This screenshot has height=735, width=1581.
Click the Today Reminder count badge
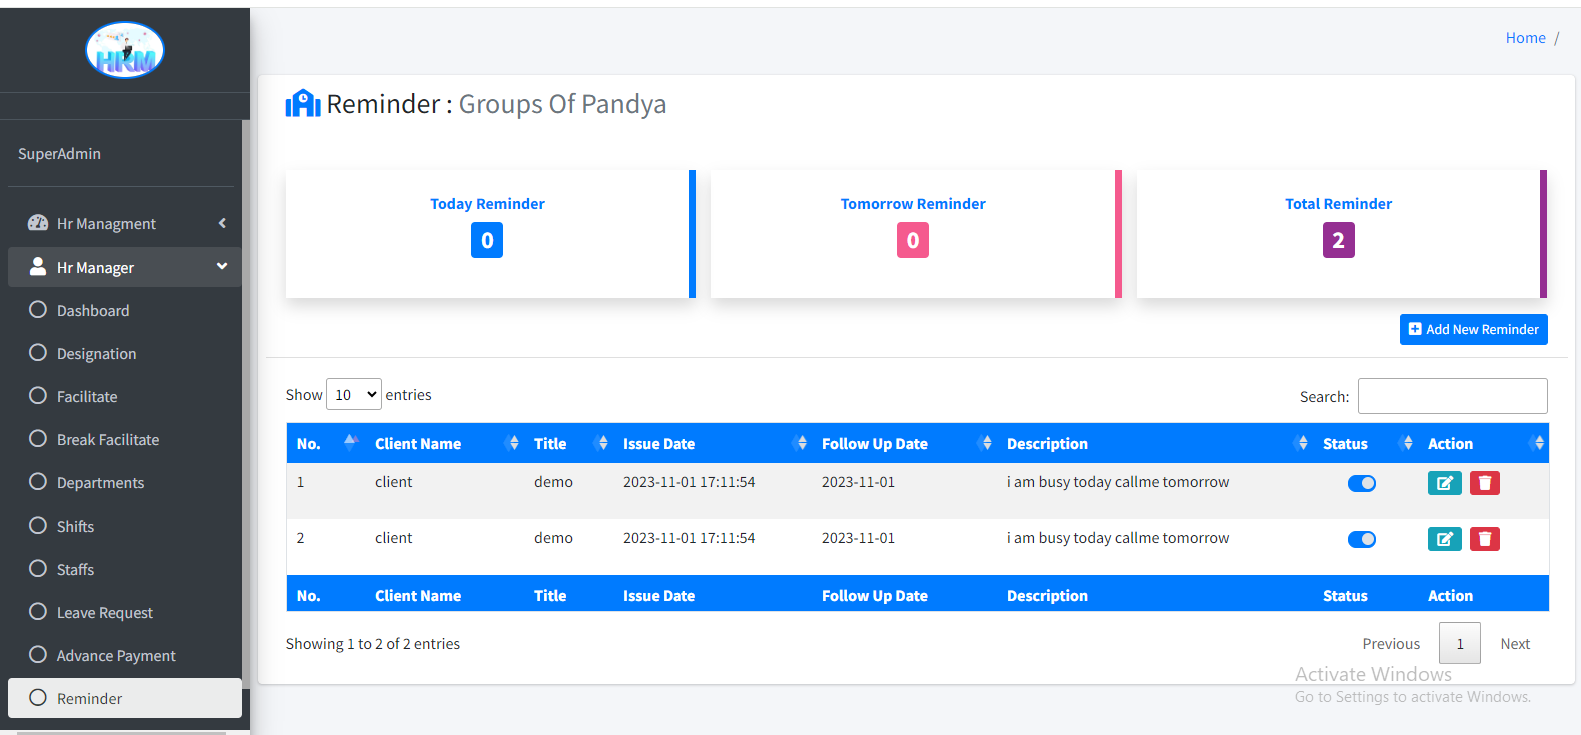(487, 240)
